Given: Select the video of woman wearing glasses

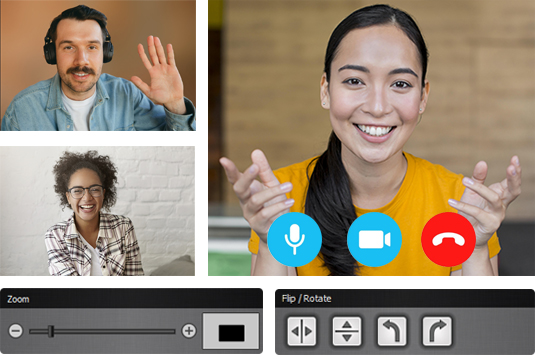Looking at the screenshot, I should (x=98, y=211).
